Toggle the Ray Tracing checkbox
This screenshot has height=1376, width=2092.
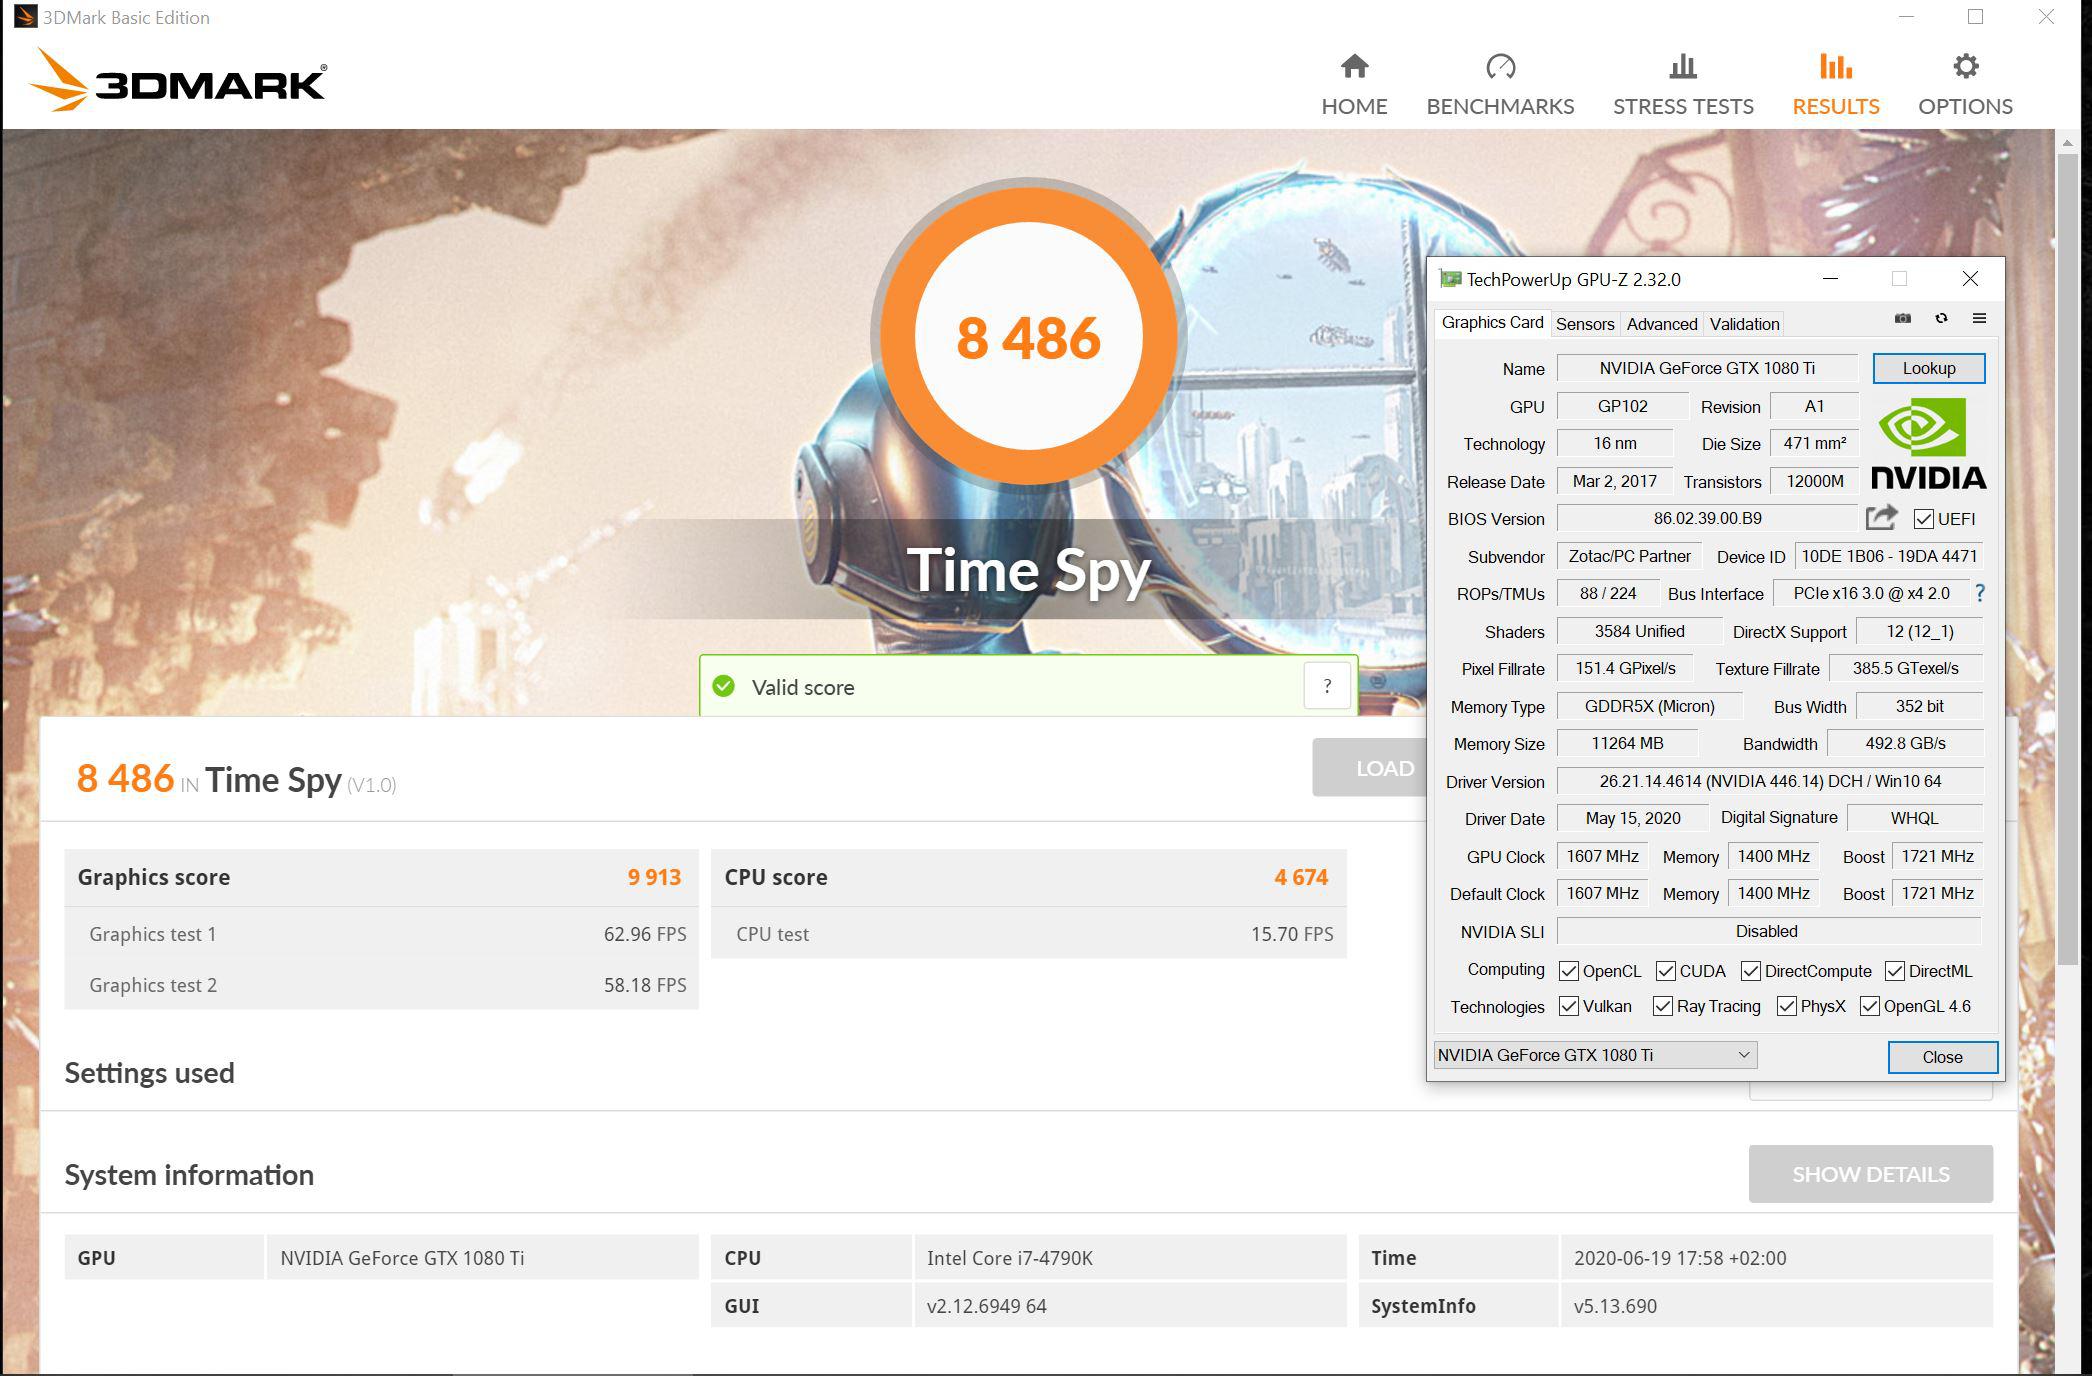pyautogui.click(x=1662, y=1007)
